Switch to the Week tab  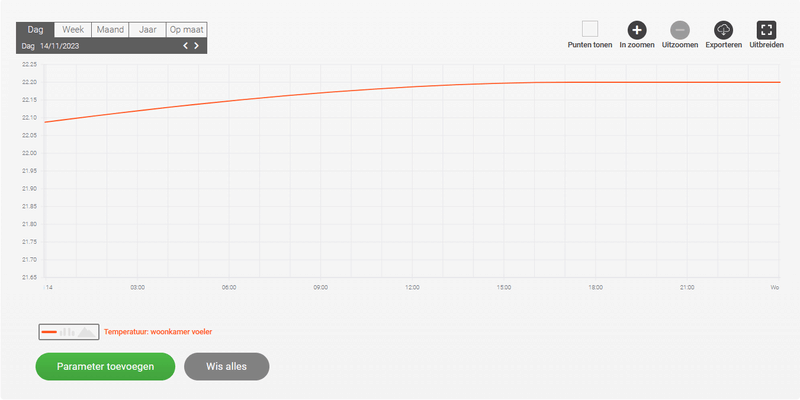point(73,30)
